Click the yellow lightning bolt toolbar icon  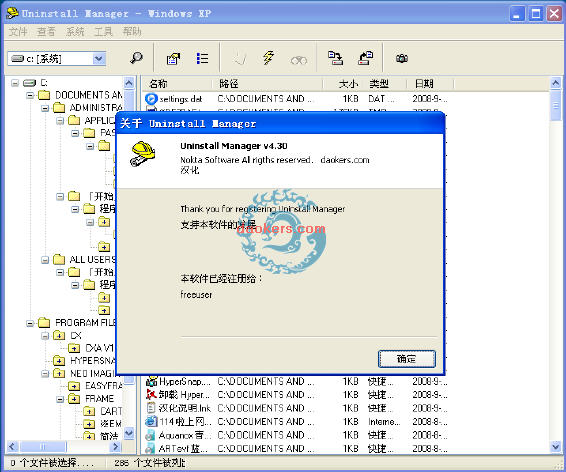(268, 58)
